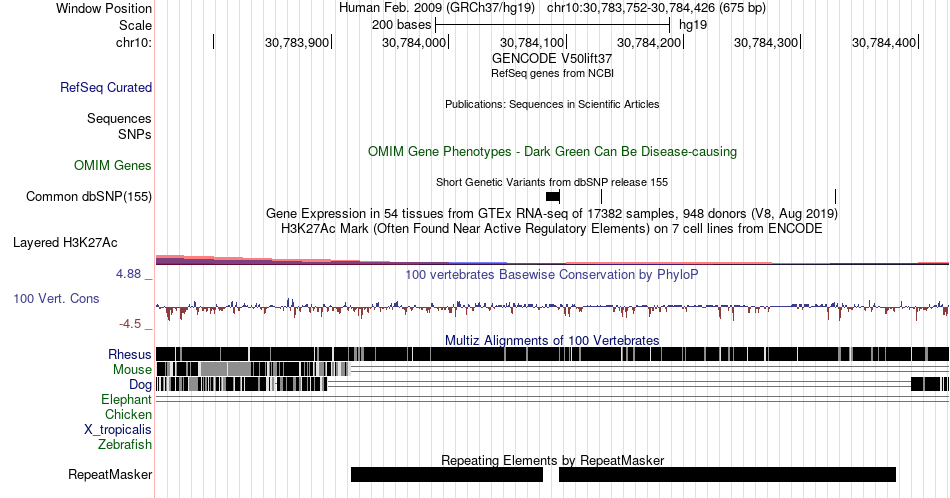Click the PhyloP conservation graph

tap(552, 308)
